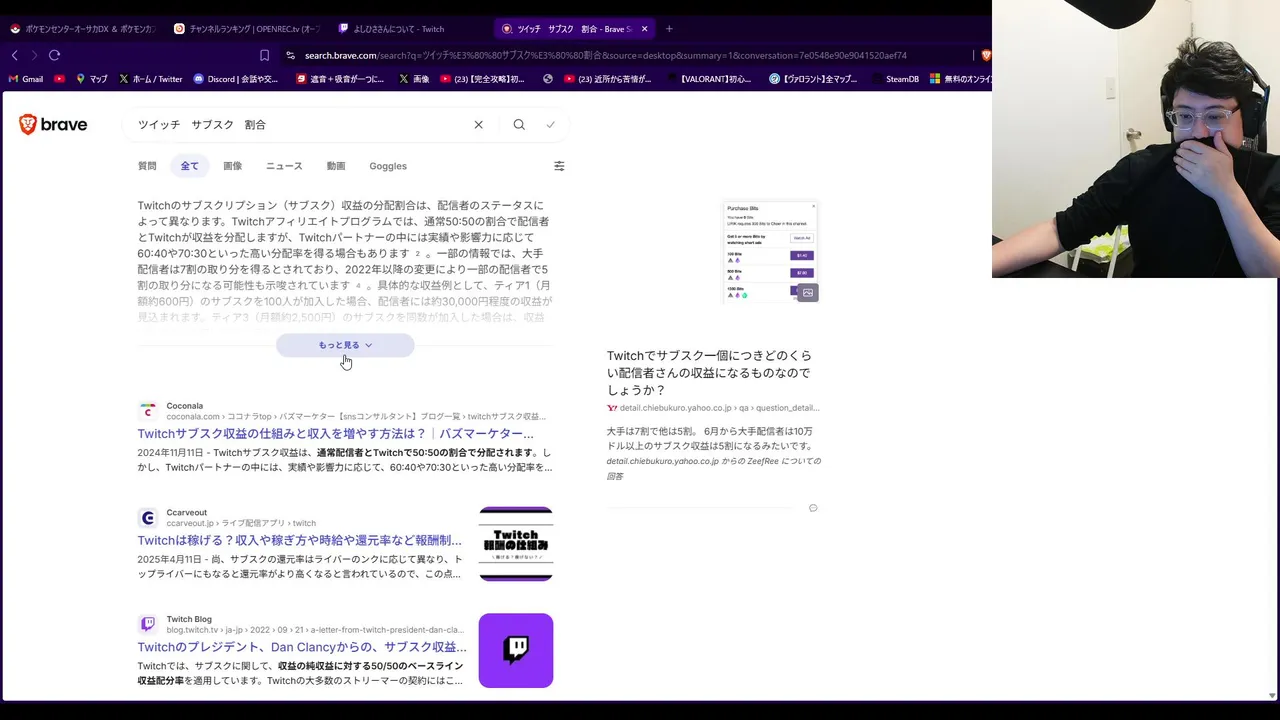The height and width of the screenshot is (720, 1280).
Task: Click Brave Shields icon in address bar
Action: [x=985, y=55]
